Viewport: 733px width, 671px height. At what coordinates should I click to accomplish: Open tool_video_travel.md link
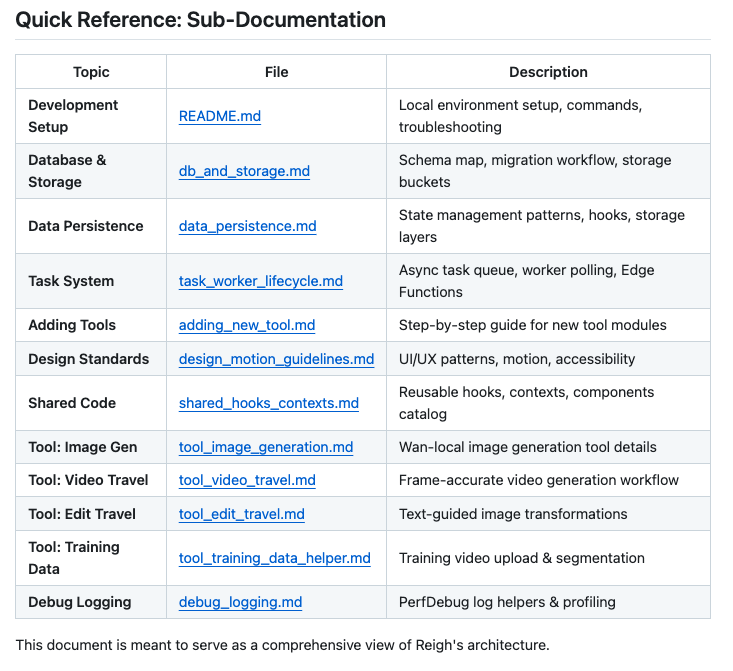click(x=247, y=480)
